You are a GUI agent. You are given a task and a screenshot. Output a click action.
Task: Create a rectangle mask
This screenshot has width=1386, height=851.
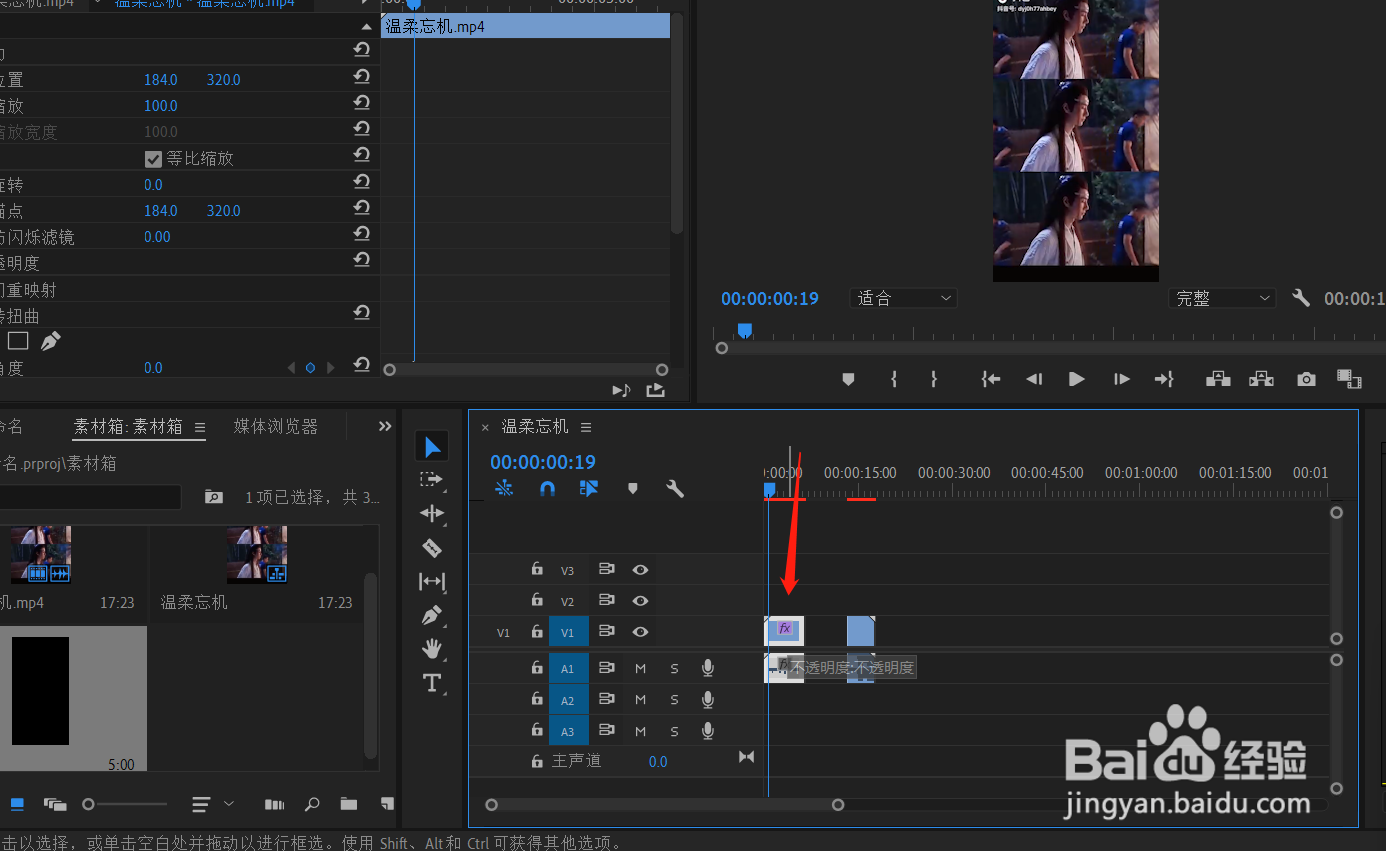18,341
